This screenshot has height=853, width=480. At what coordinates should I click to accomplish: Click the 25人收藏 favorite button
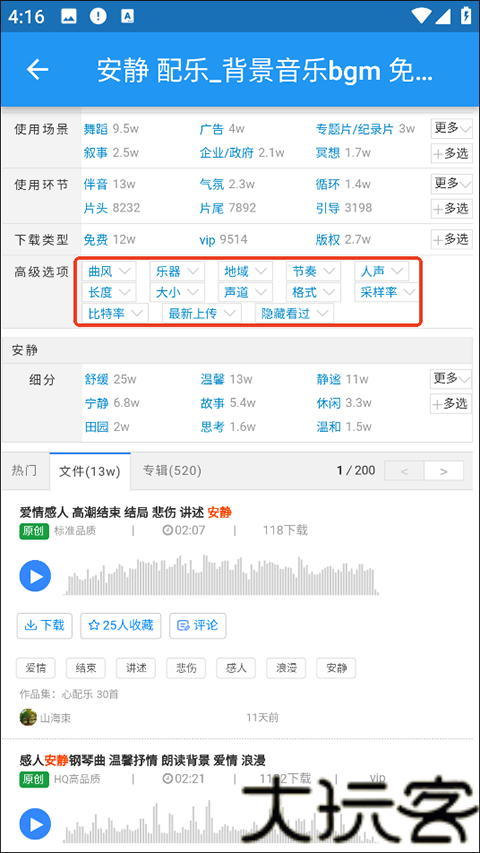121,626
